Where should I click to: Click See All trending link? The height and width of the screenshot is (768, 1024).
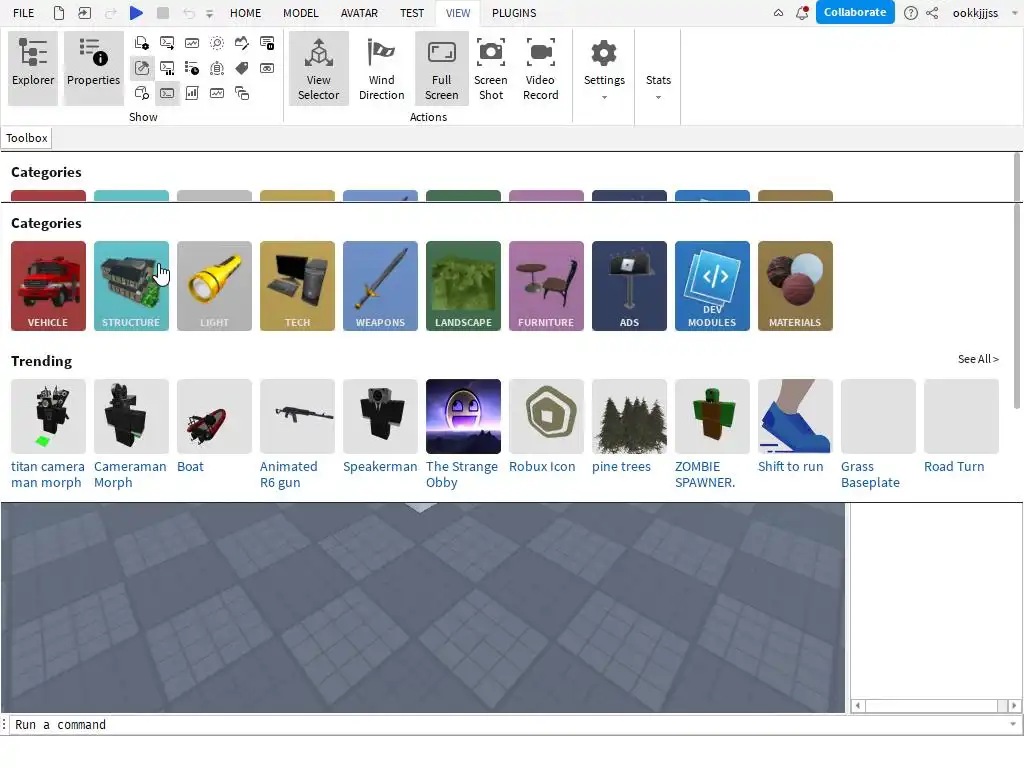(978, 359)
